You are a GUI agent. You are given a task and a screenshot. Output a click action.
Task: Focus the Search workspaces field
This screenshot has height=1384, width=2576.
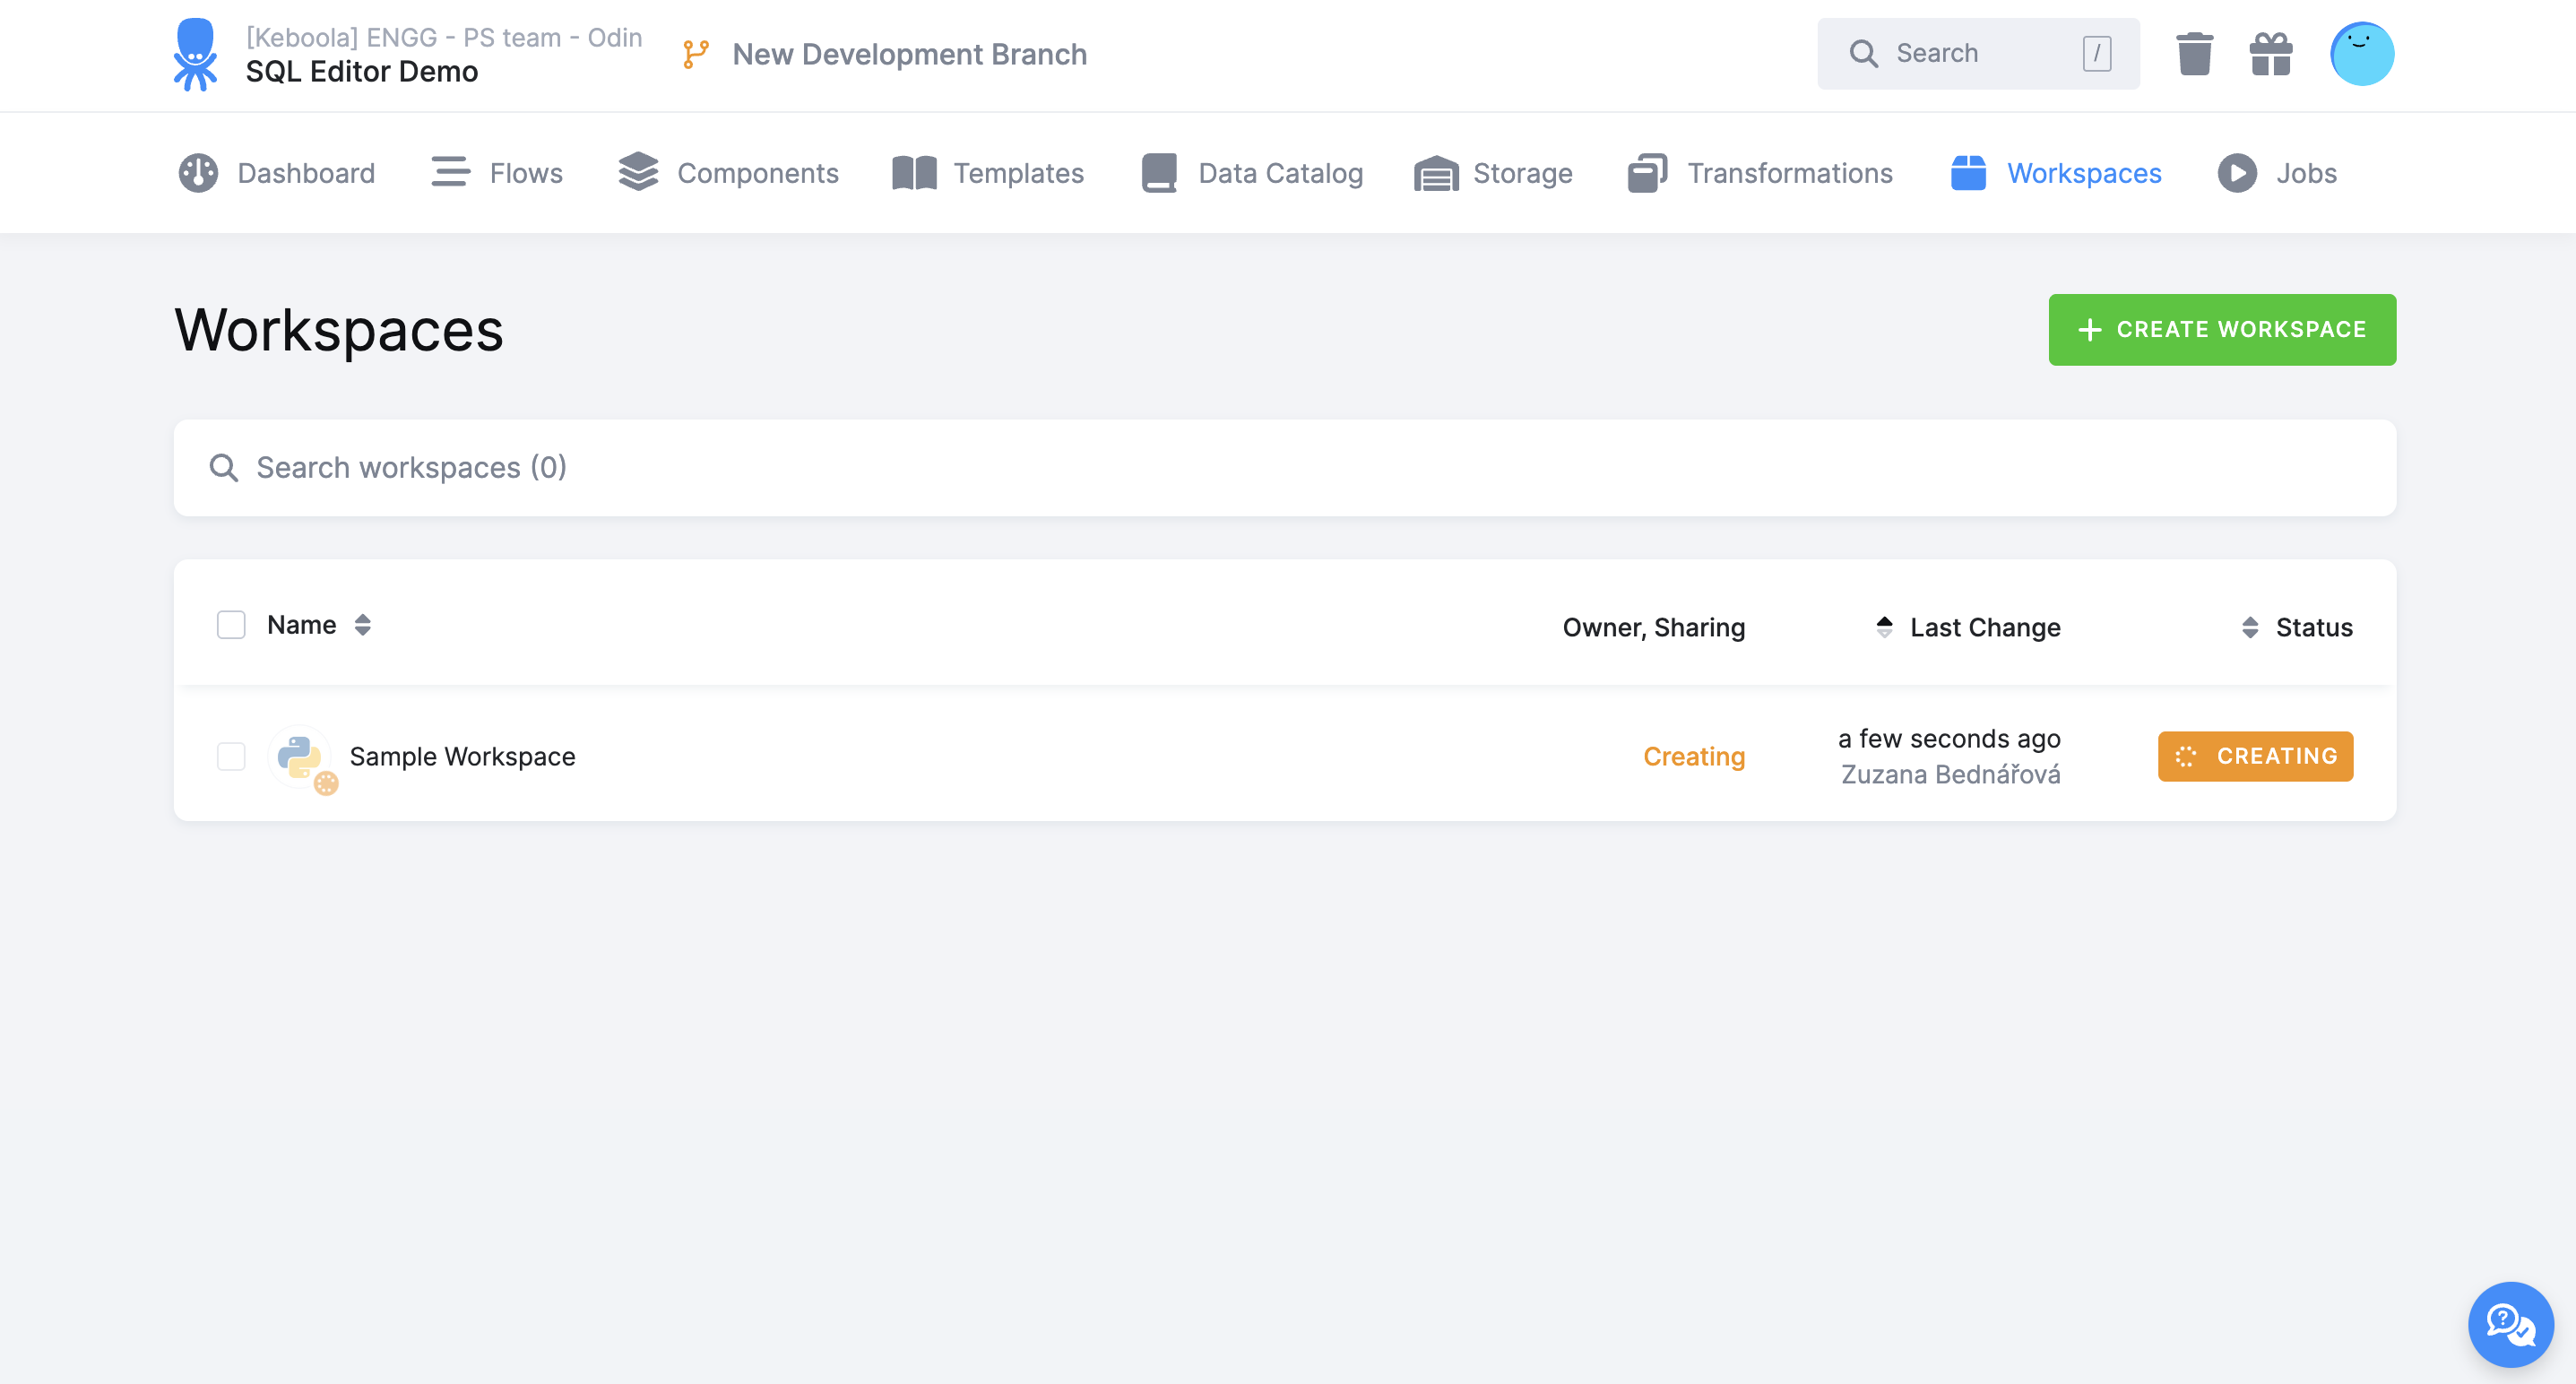1284,468
